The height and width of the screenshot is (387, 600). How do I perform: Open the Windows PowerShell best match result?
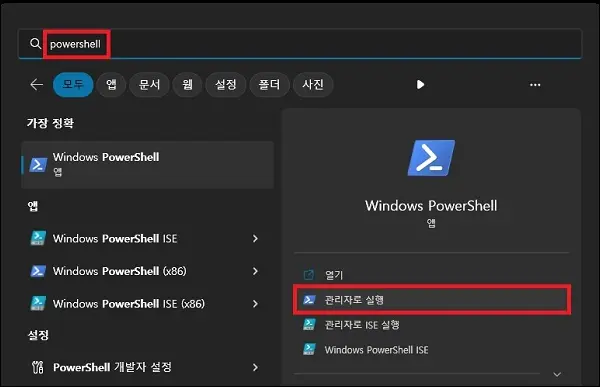coord(148,165)
